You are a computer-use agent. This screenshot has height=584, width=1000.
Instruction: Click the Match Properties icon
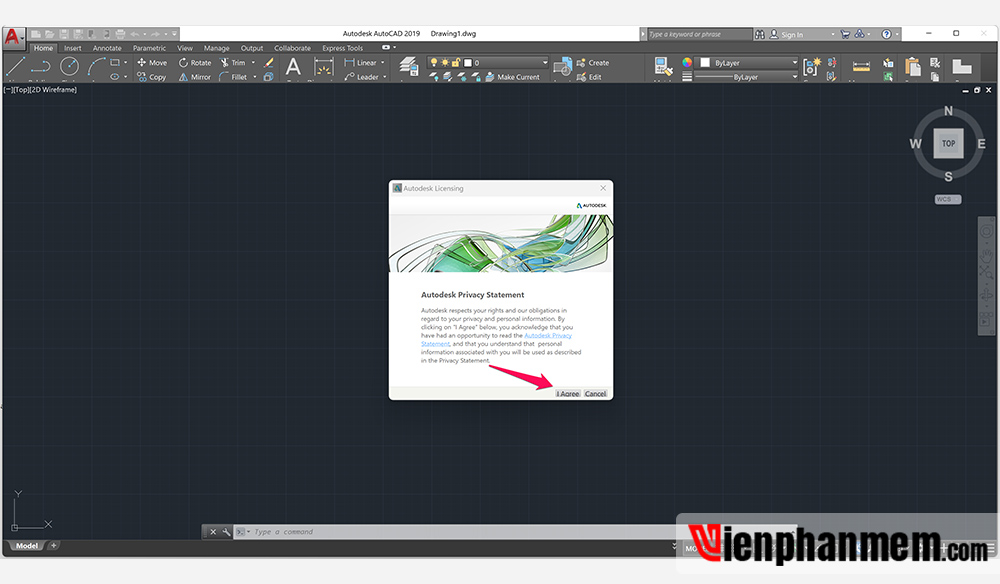point(663,67)
